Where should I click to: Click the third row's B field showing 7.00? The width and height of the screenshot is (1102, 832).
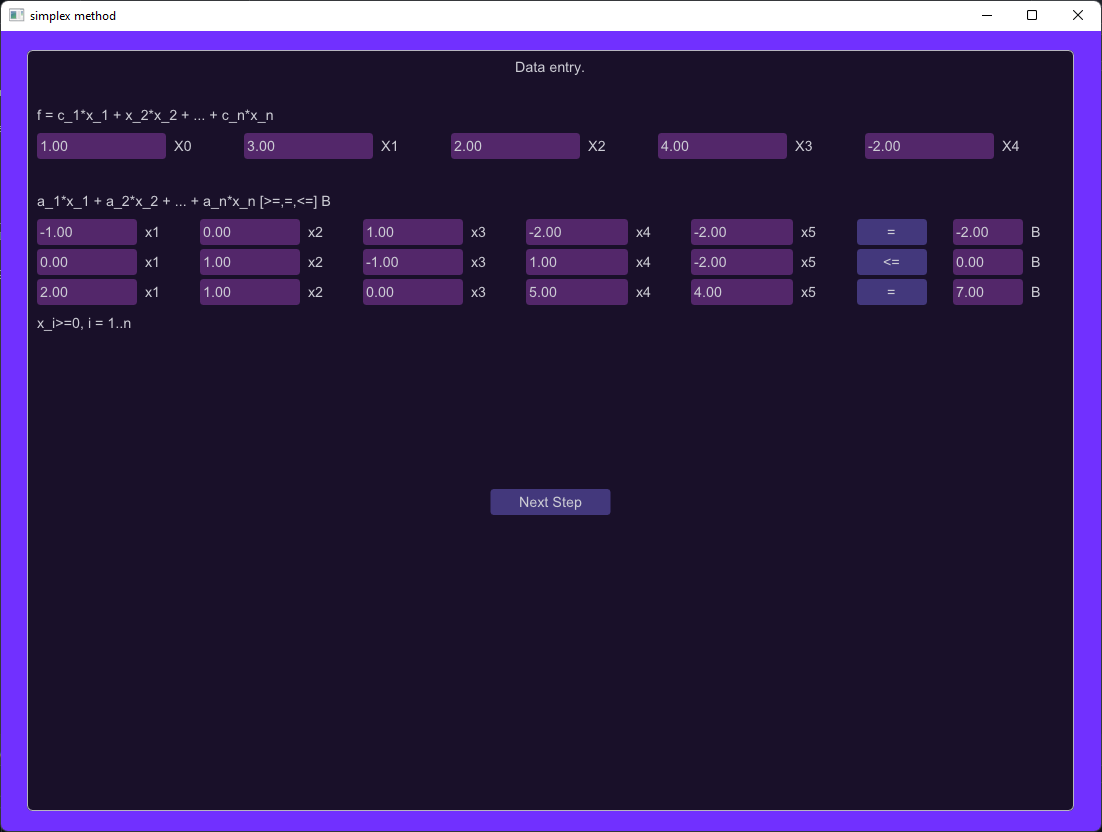pyautogui.click(x=987, y=291)
